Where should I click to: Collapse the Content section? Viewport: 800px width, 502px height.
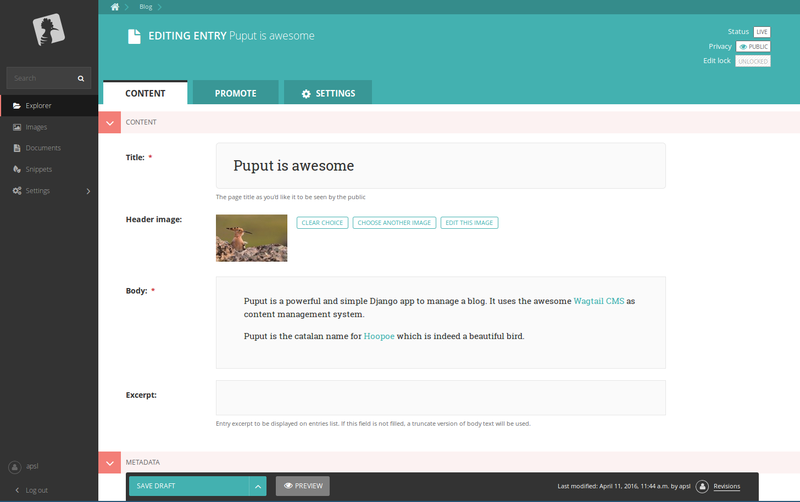click(110, 122)
